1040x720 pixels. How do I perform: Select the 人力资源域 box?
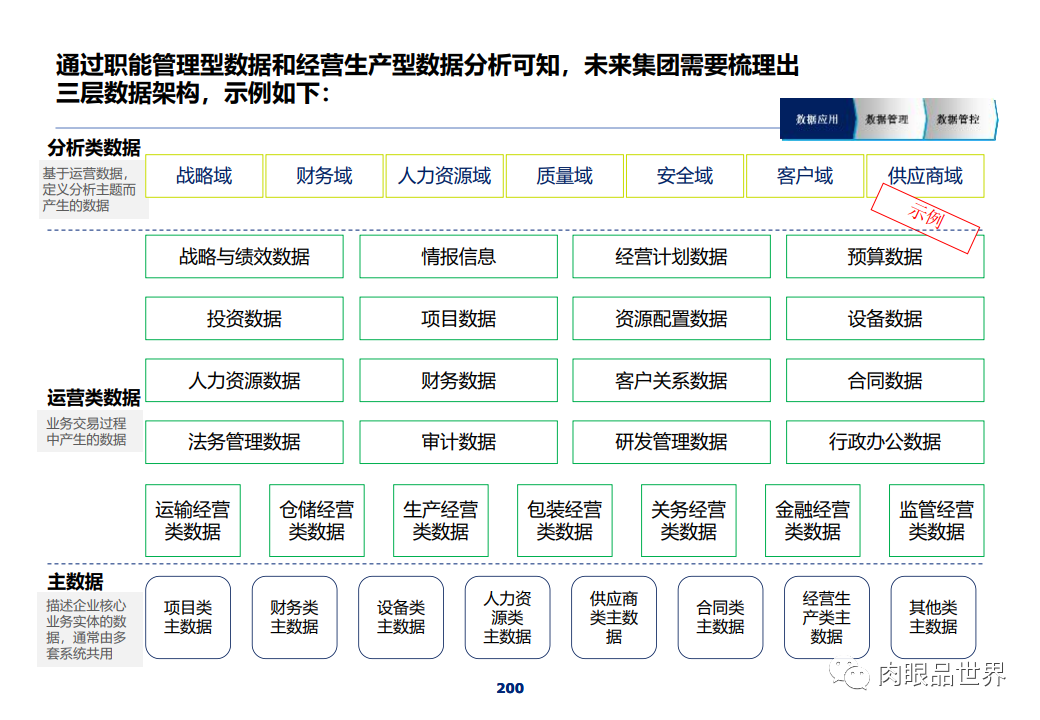(444, 176)
